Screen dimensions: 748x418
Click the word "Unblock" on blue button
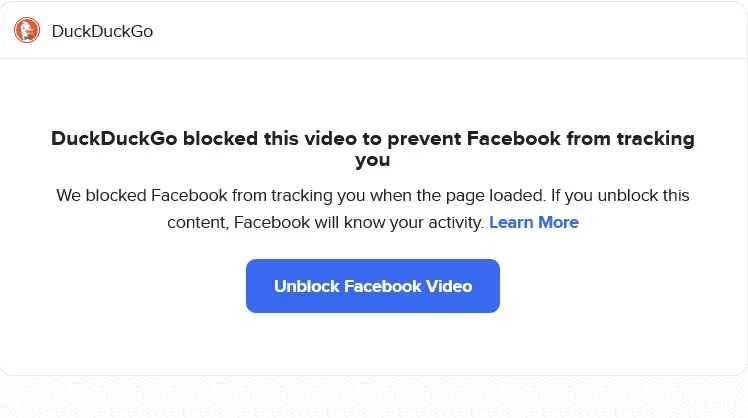306,286
